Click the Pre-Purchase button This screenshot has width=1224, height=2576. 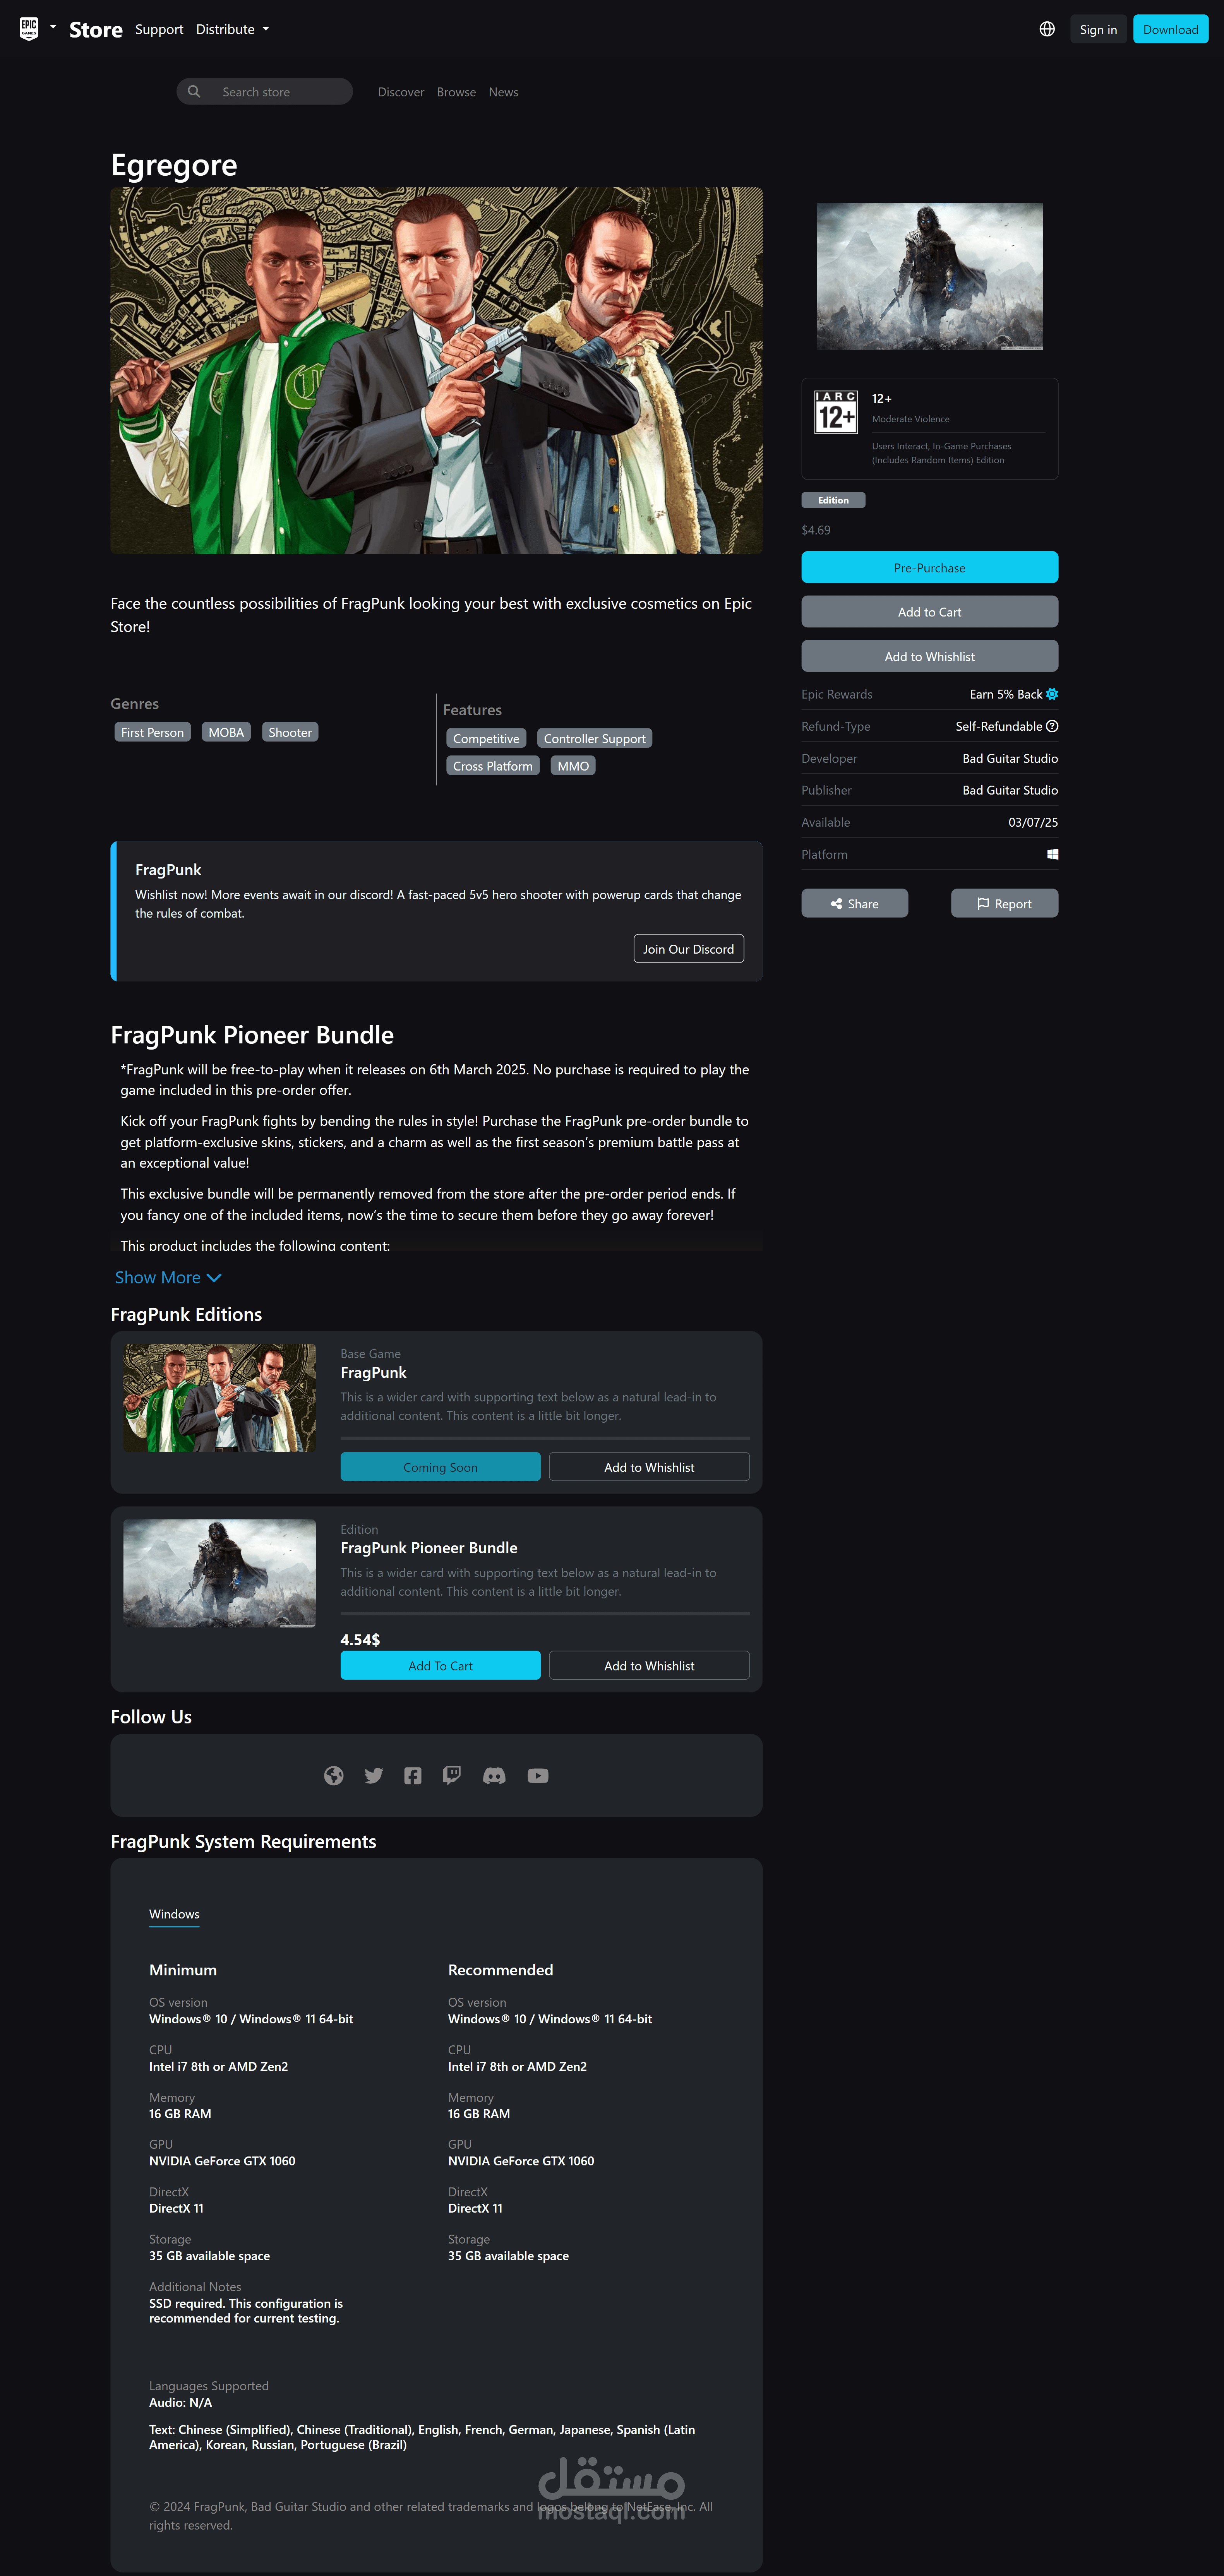click(929, 567)
